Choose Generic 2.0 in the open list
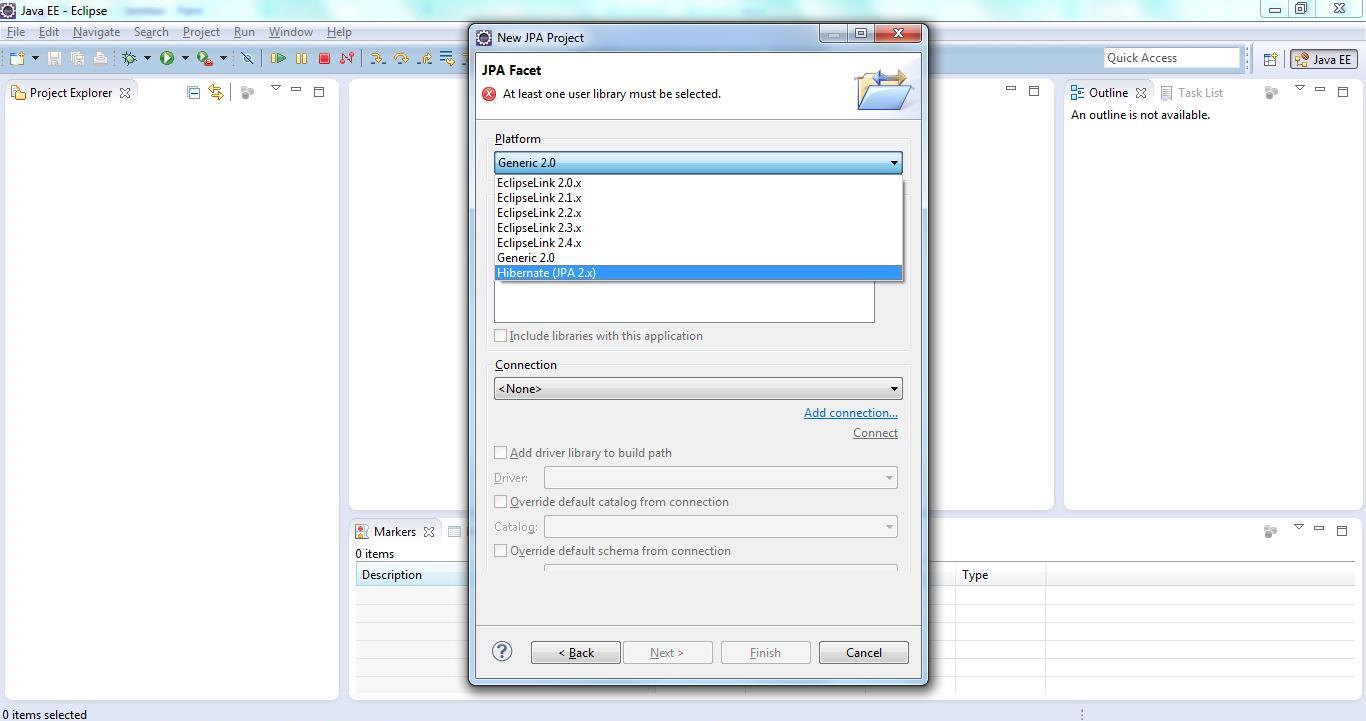 tap(698, 258)
